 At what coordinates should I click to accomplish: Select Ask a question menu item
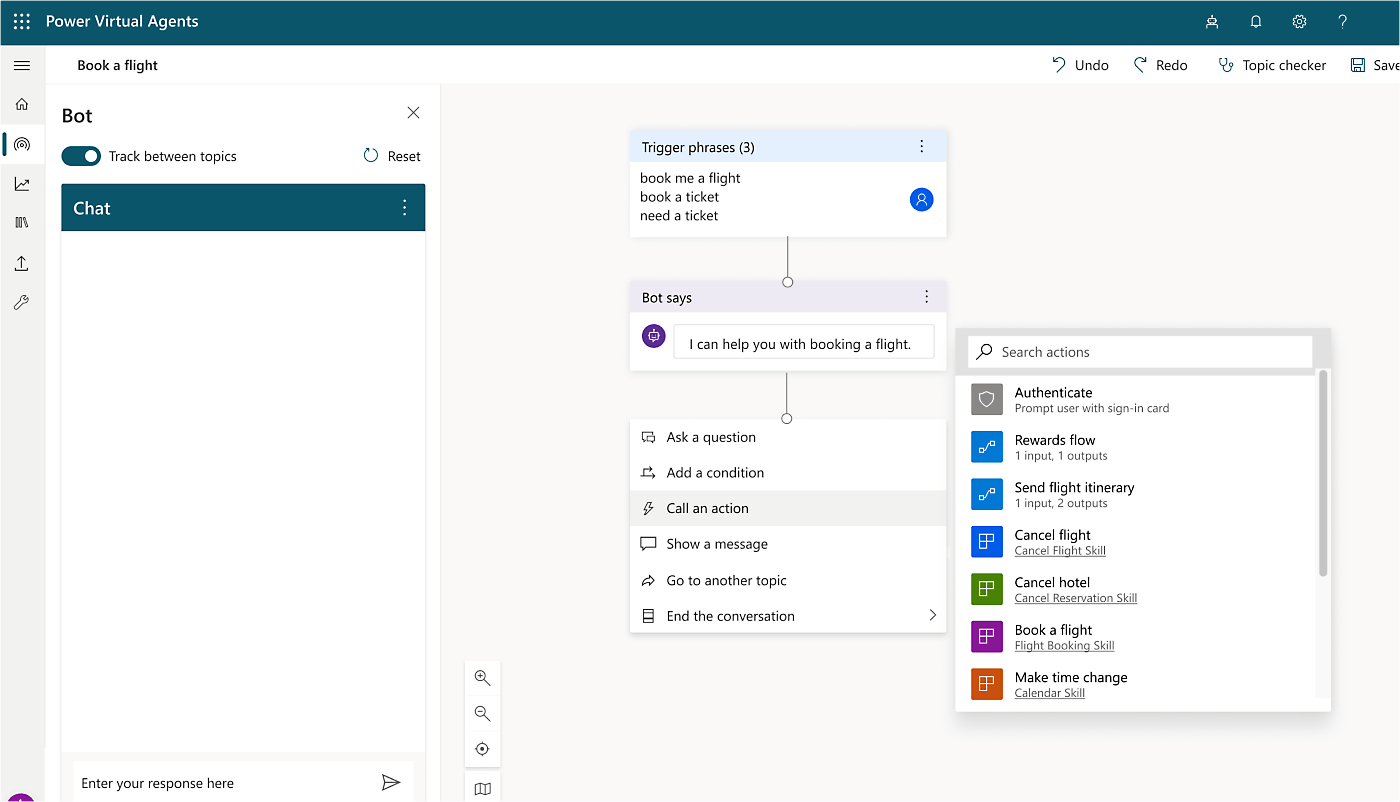(710, 437)
